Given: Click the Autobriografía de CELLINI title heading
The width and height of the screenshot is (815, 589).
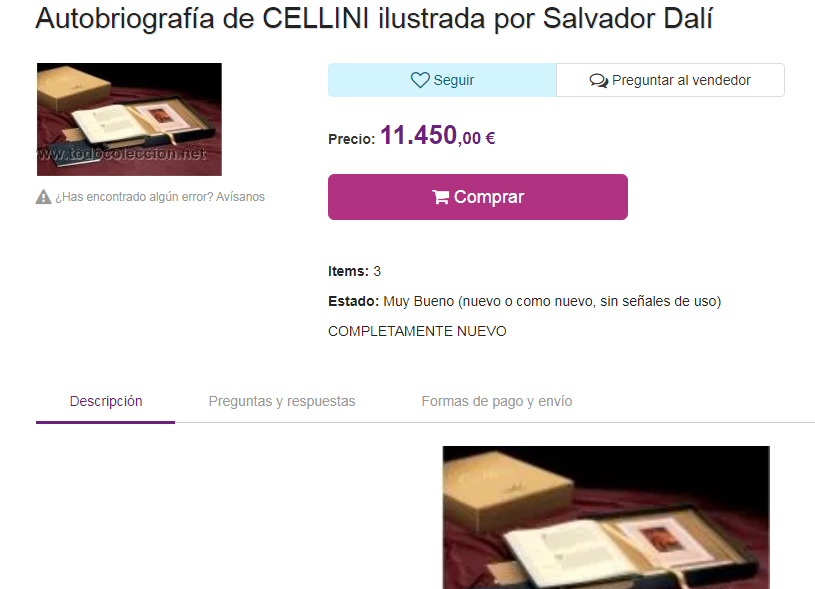Looking at the screenshot, I should 374,19.
